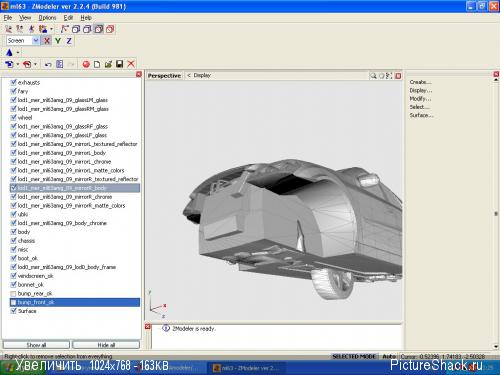The height and width of the screenshot is (375, 500).
Task: Open dropdown arrow beside blue cone icon
Action: point(18,53)
